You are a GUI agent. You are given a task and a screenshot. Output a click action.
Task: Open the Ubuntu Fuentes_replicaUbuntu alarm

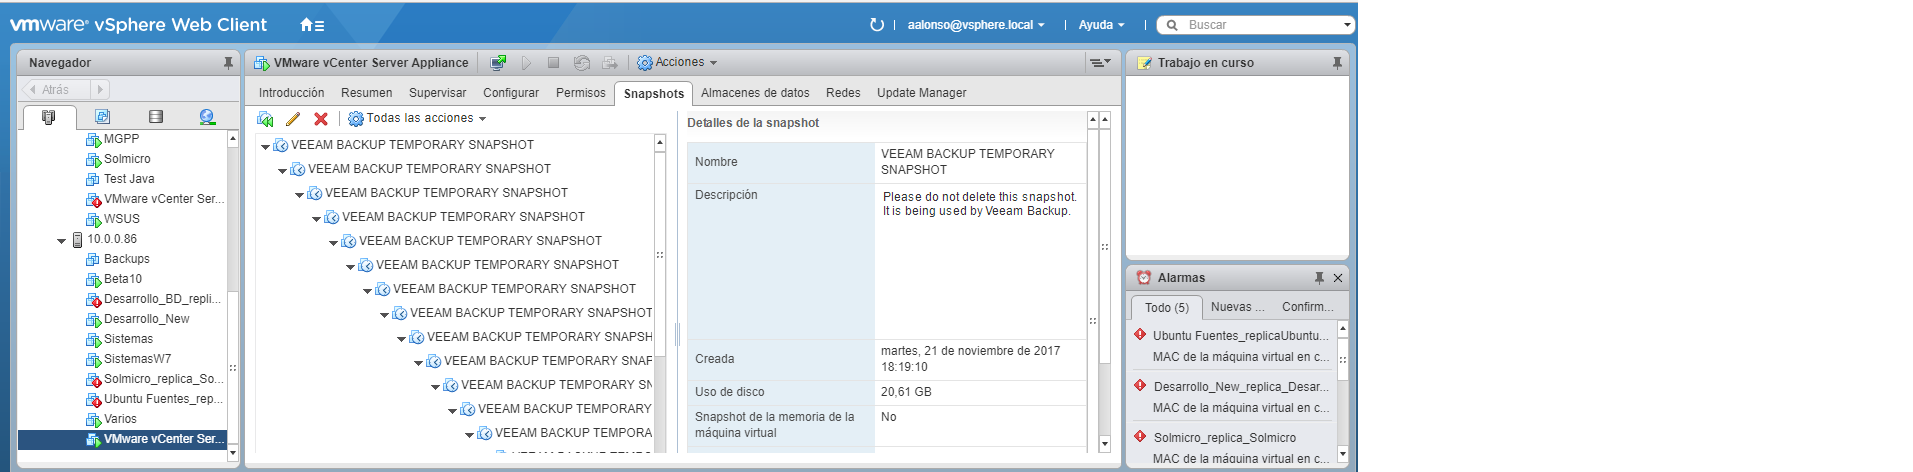click(x=1240, y=336)
